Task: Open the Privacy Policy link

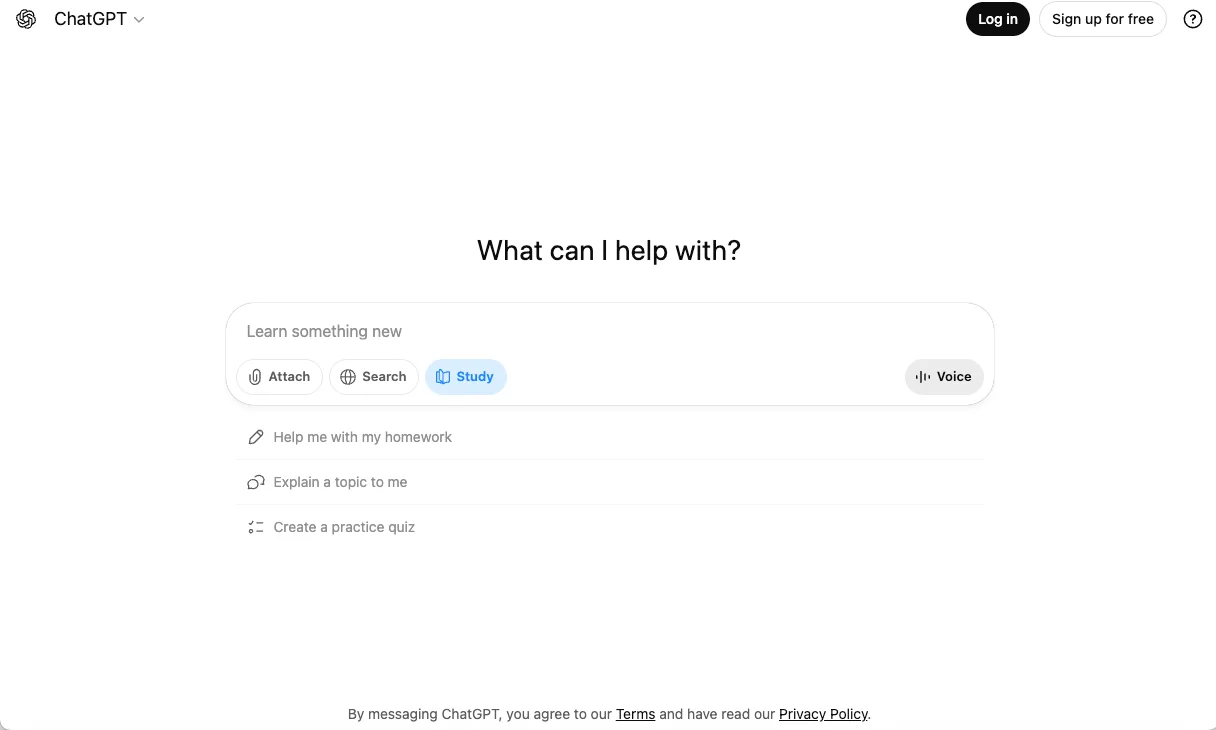Action: pyautogui.click(x=823, y=714)
